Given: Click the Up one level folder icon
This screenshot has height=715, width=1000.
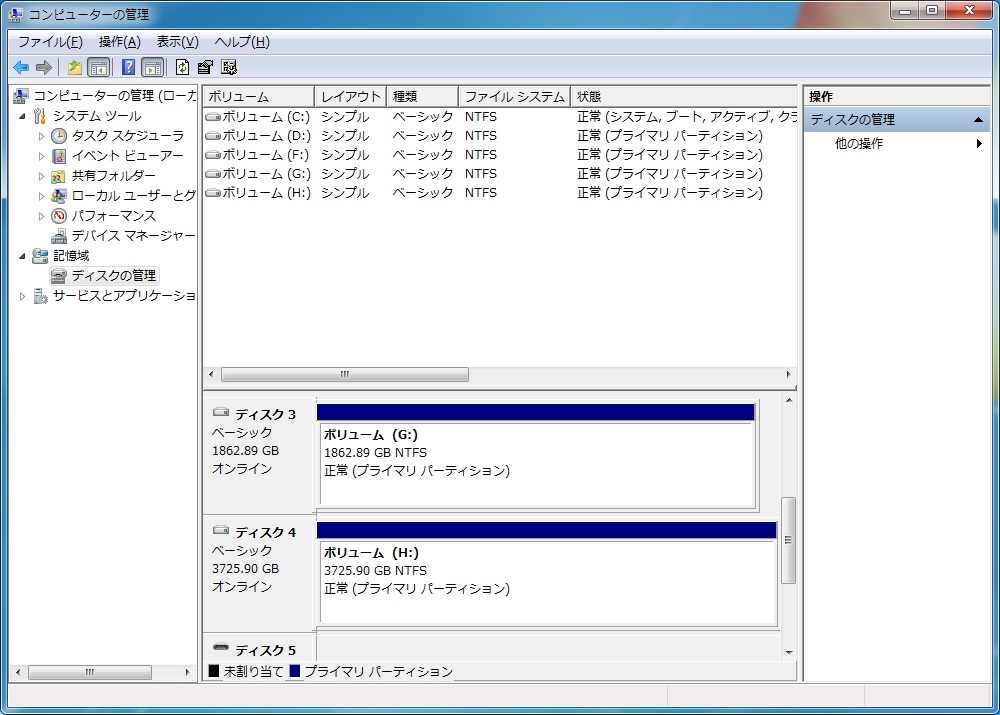Looking at the screenshot, I should pyautogui.click(x=75, y=67).
